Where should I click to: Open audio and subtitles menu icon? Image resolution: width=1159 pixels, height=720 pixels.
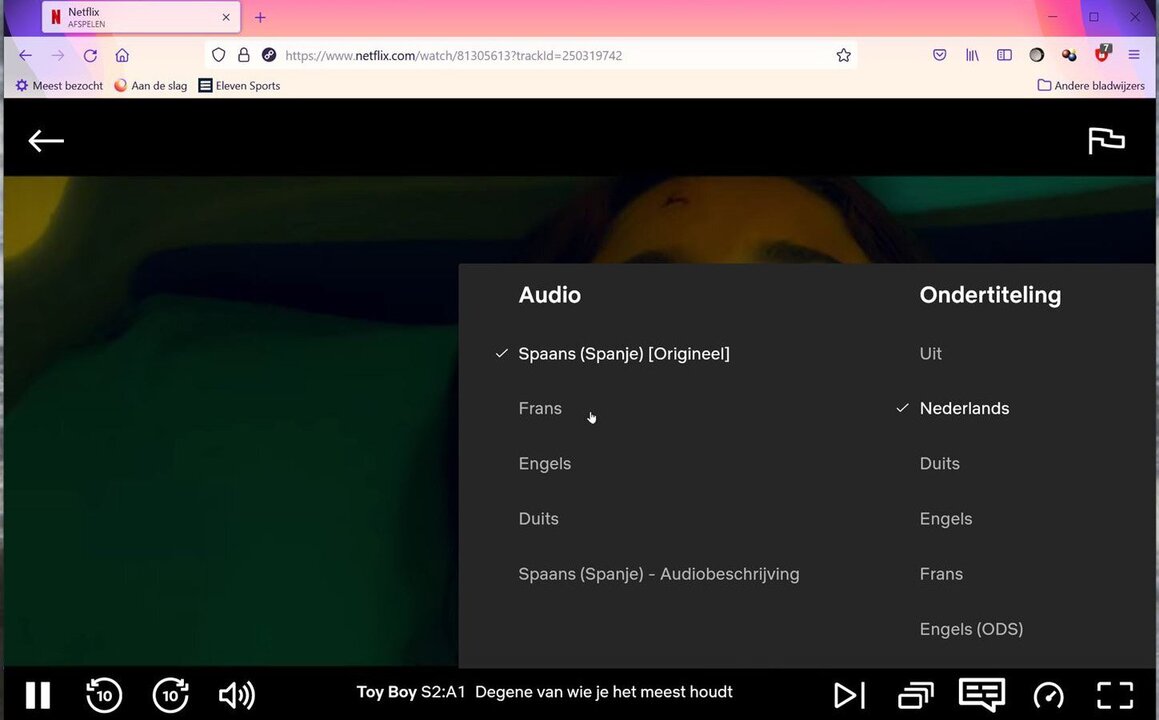pyautogui.click(x=981, y=694)
